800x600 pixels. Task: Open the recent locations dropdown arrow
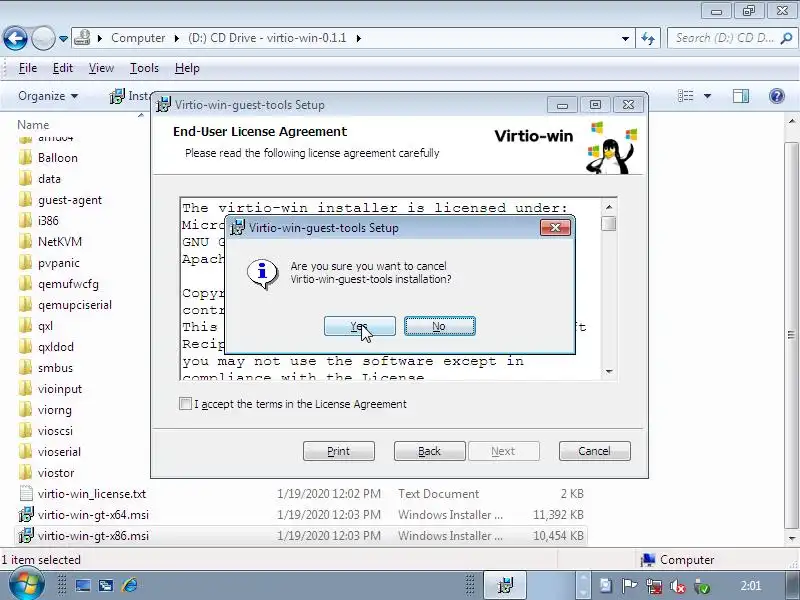tap(63, 39)
